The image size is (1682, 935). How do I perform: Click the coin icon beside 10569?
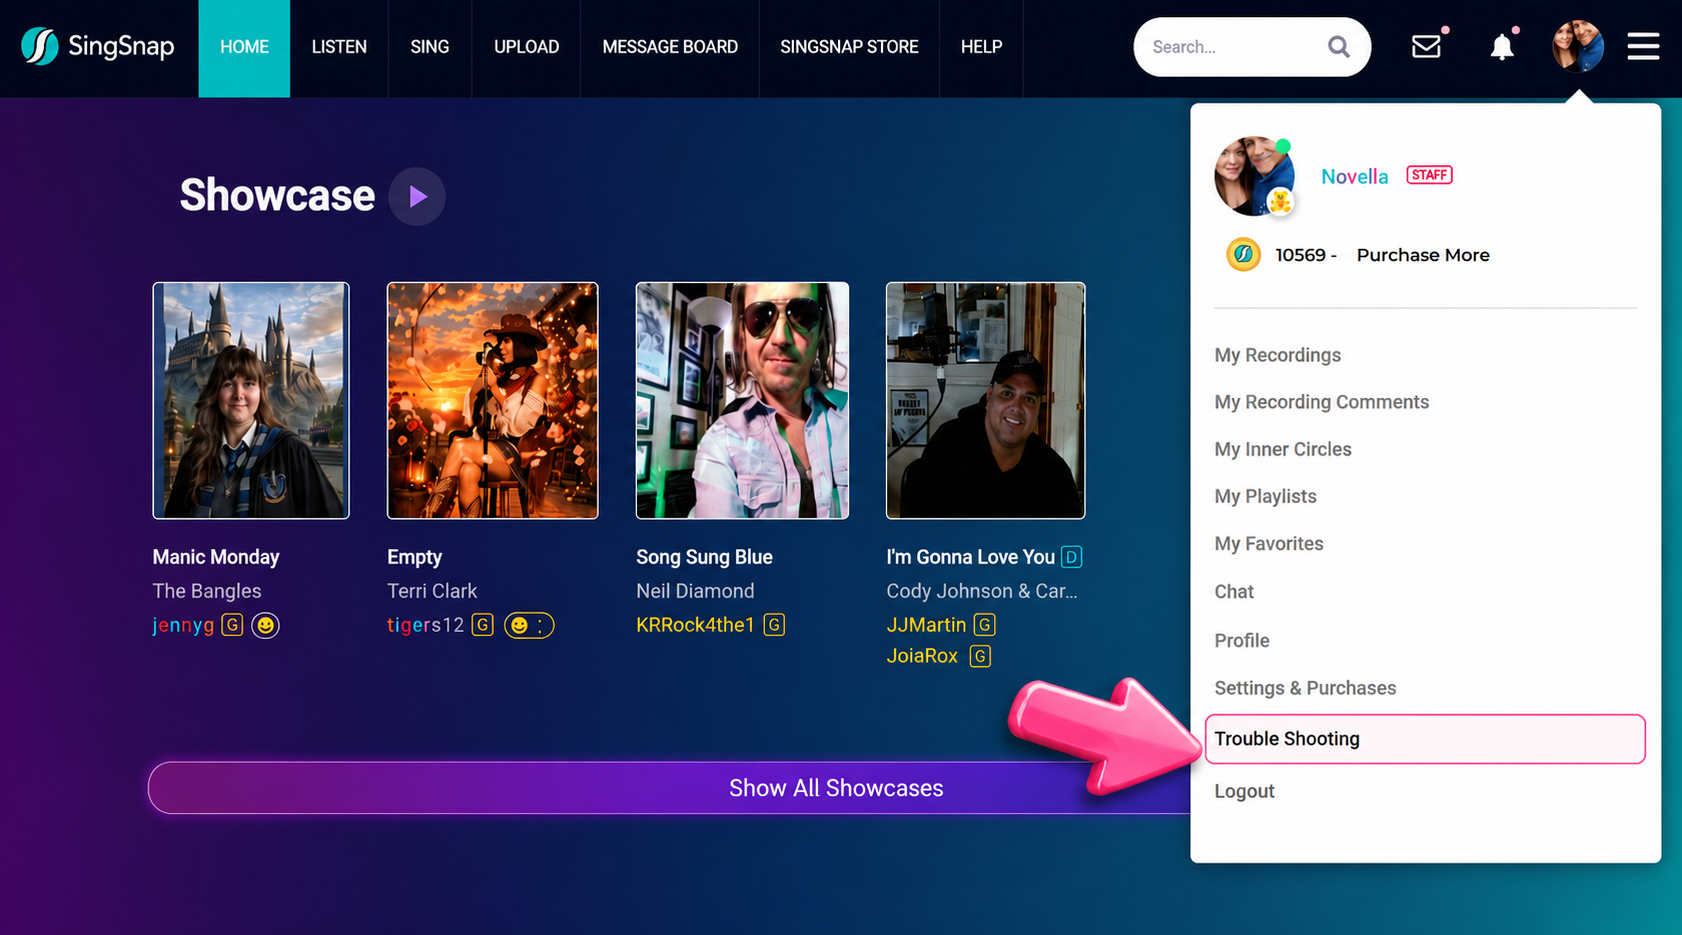1243,254
